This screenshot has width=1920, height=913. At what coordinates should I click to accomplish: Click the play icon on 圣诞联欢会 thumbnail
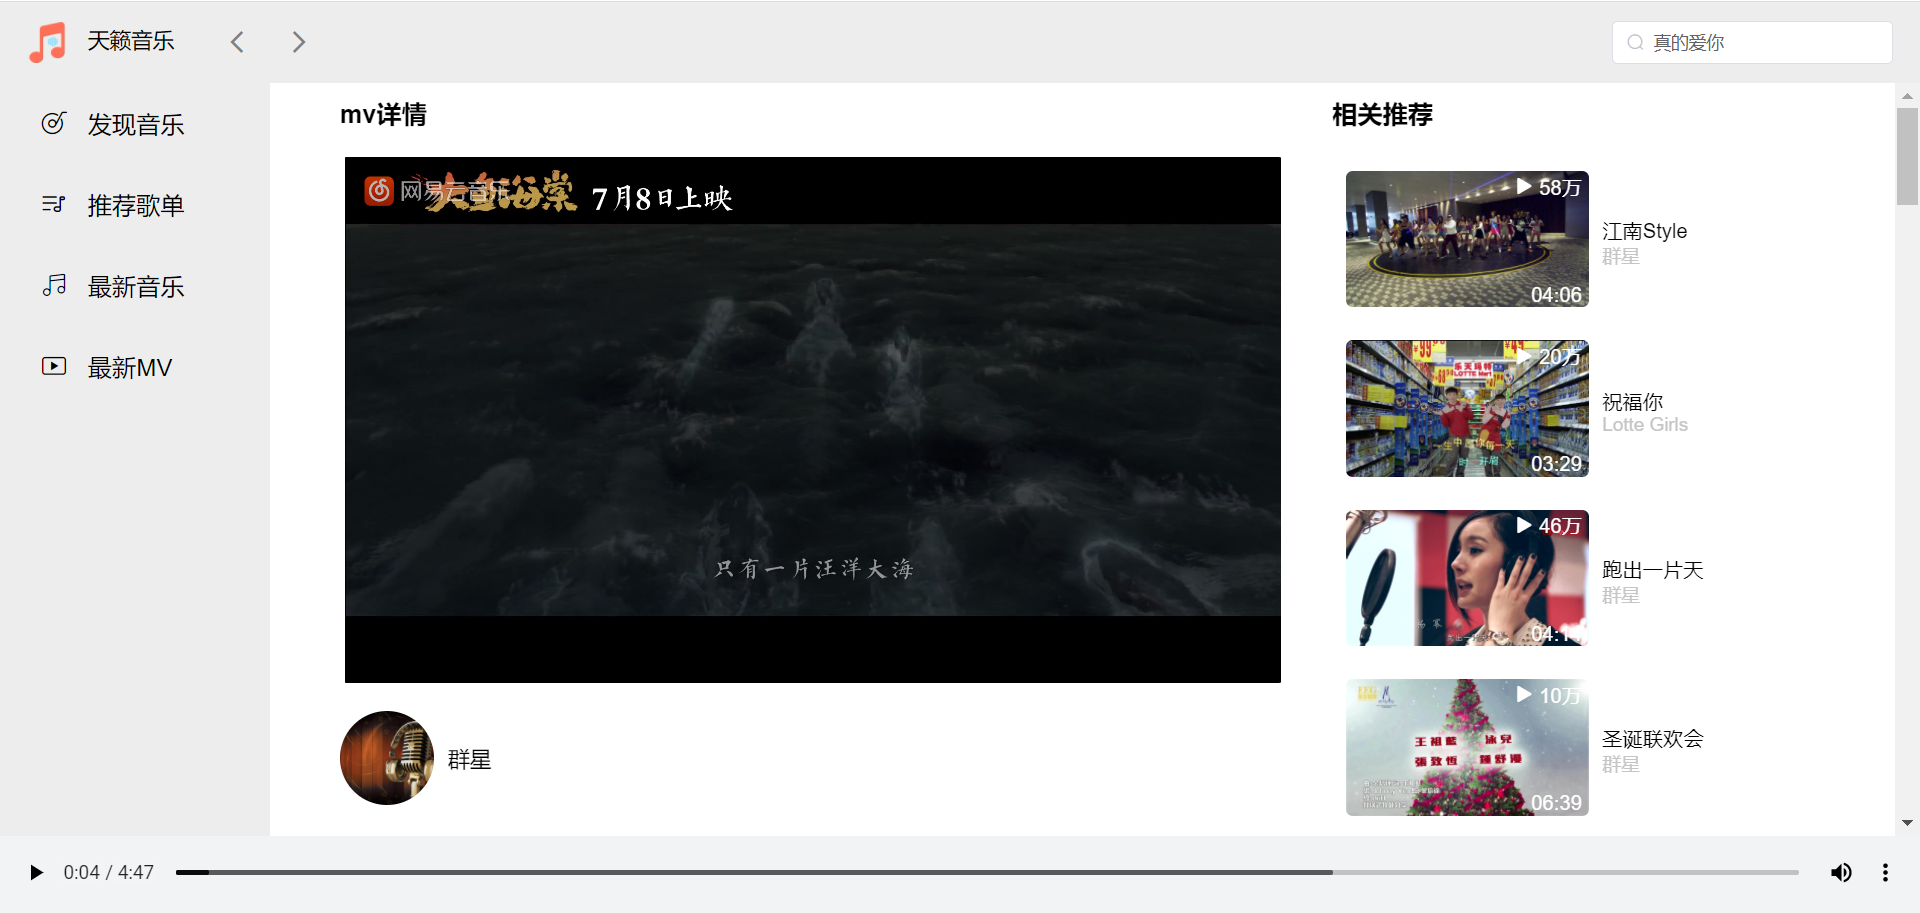click(1524, 695)
